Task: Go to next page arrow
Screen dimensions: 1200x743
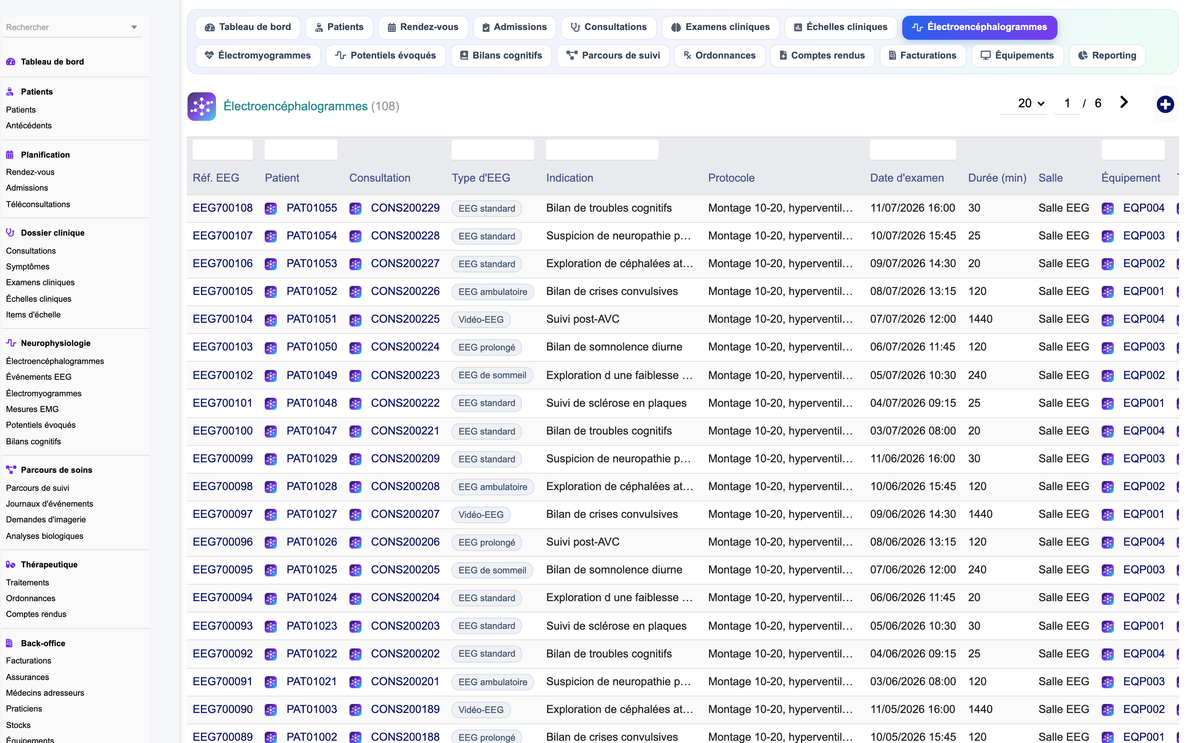Action: tap(1124, 103)
